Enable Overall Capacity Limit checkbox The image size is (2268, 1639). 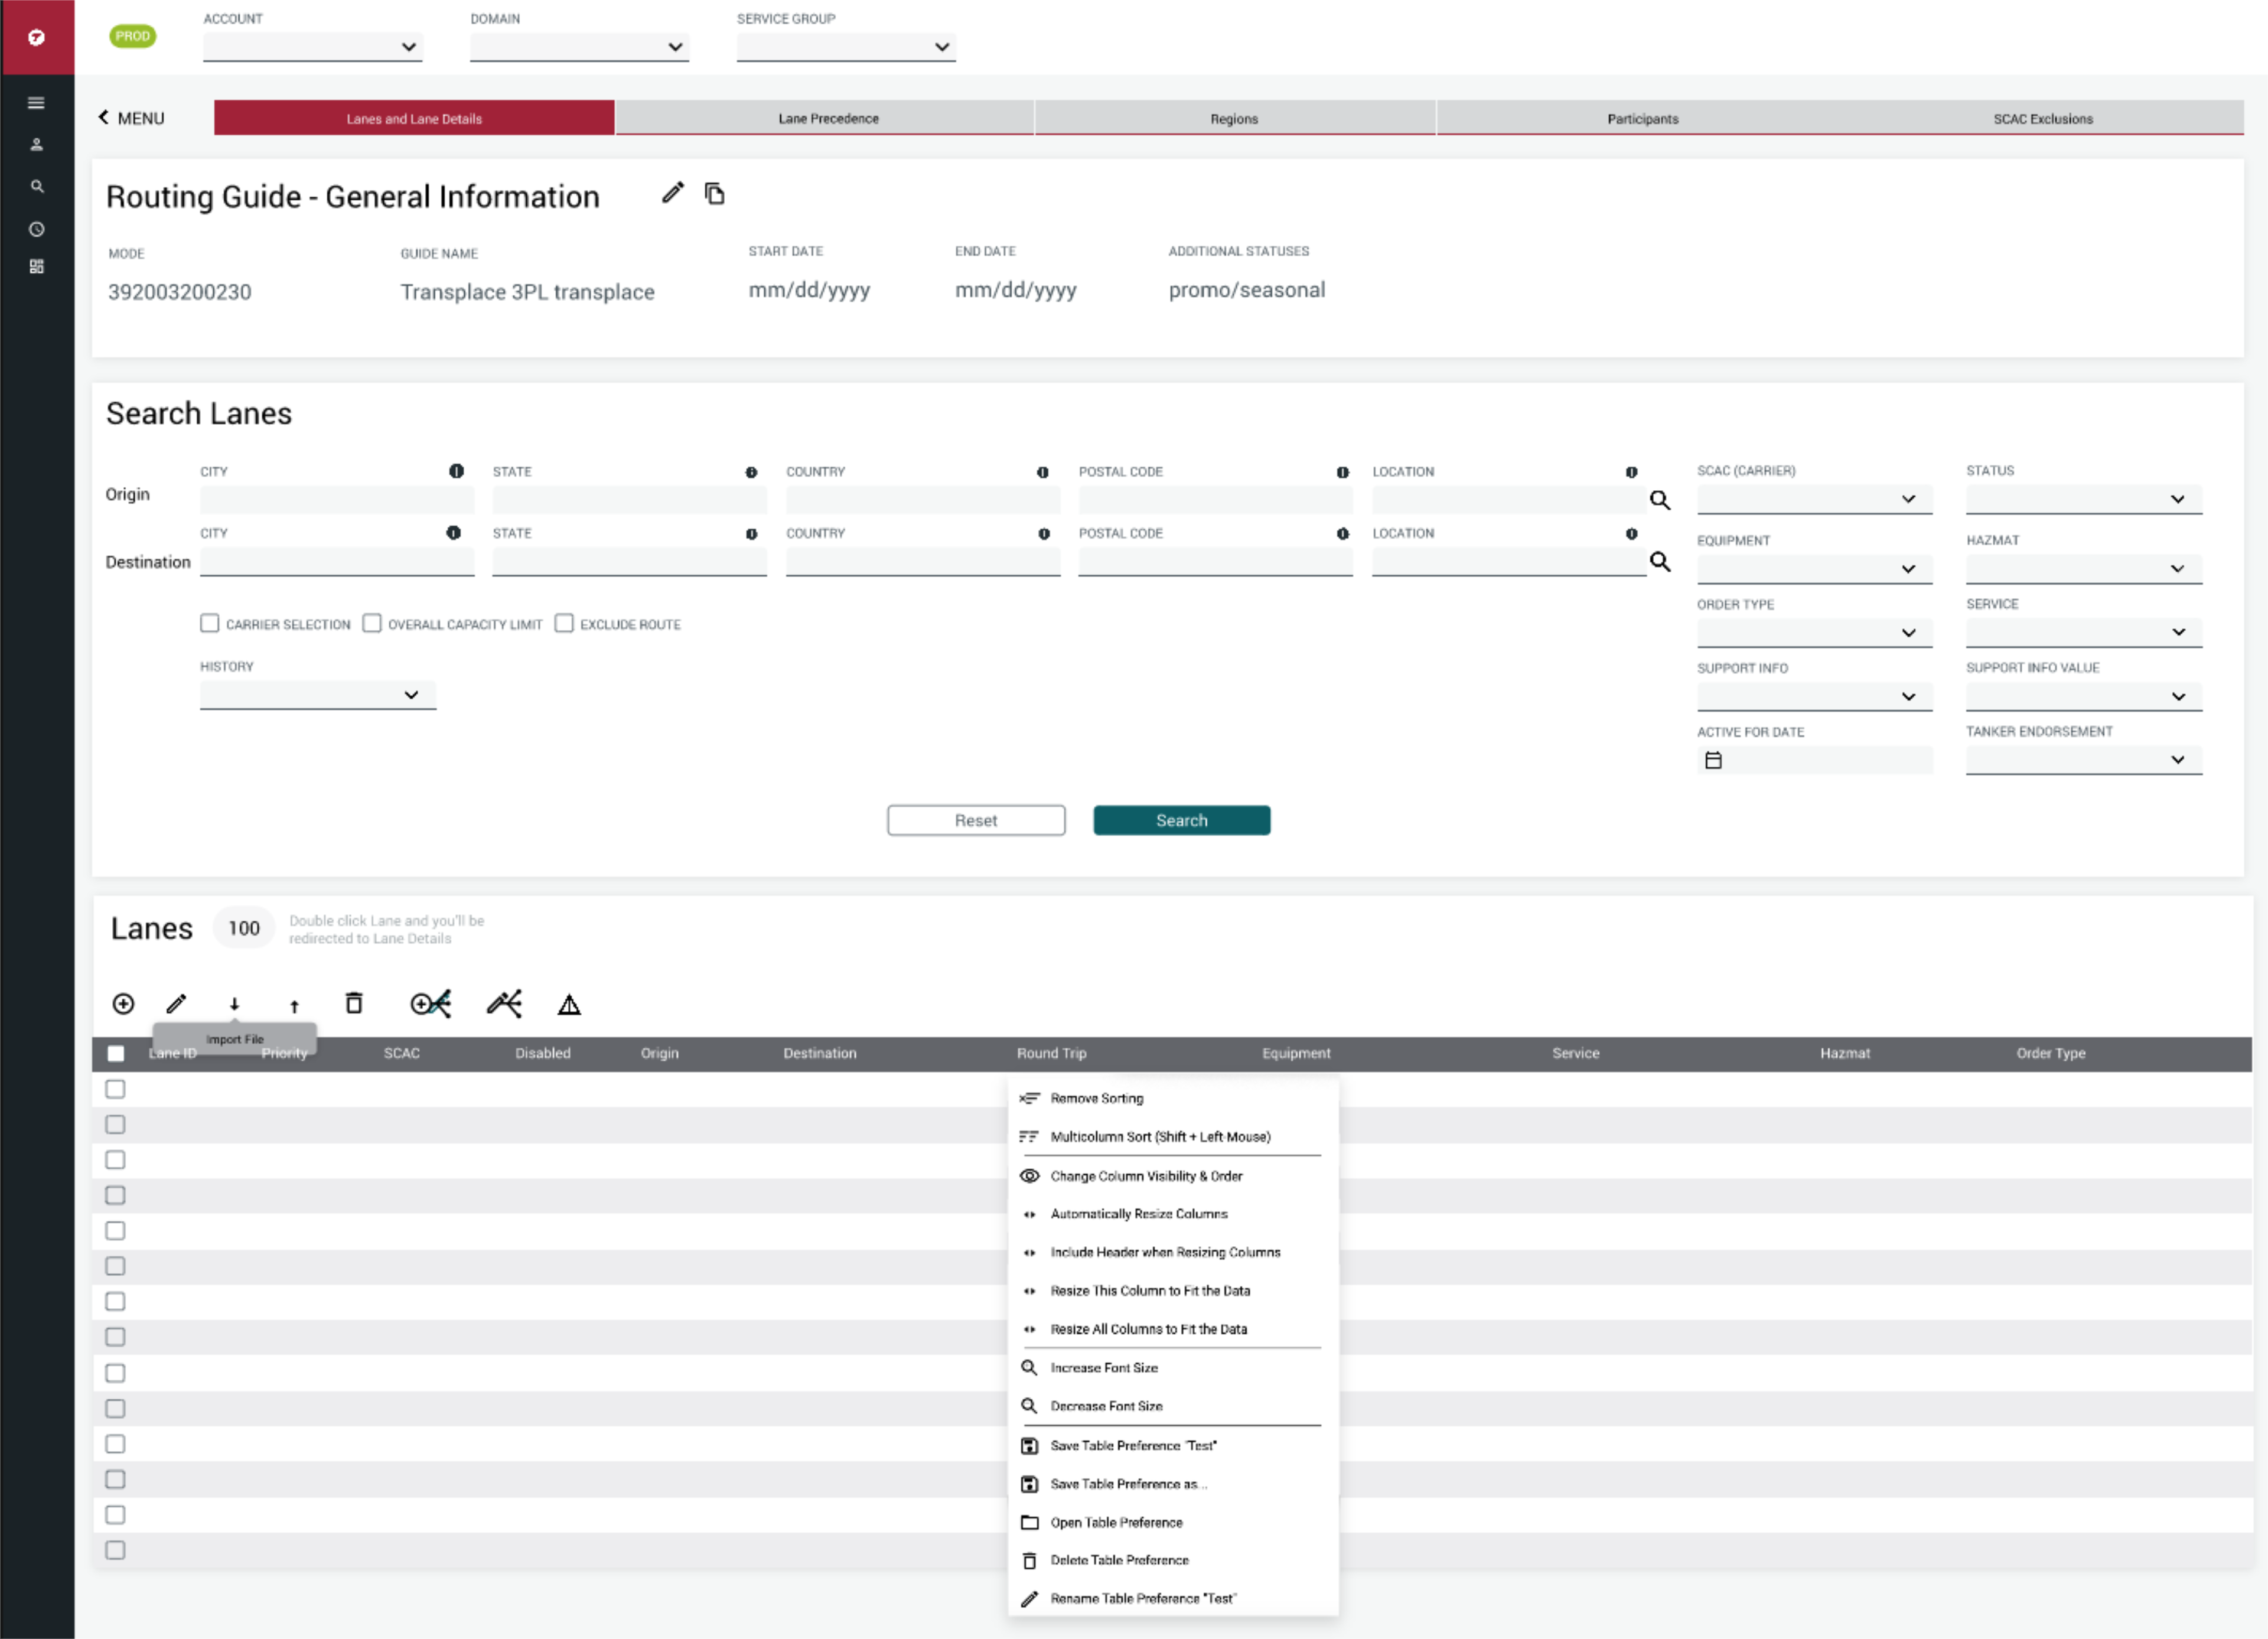click(x=372, y=624)
